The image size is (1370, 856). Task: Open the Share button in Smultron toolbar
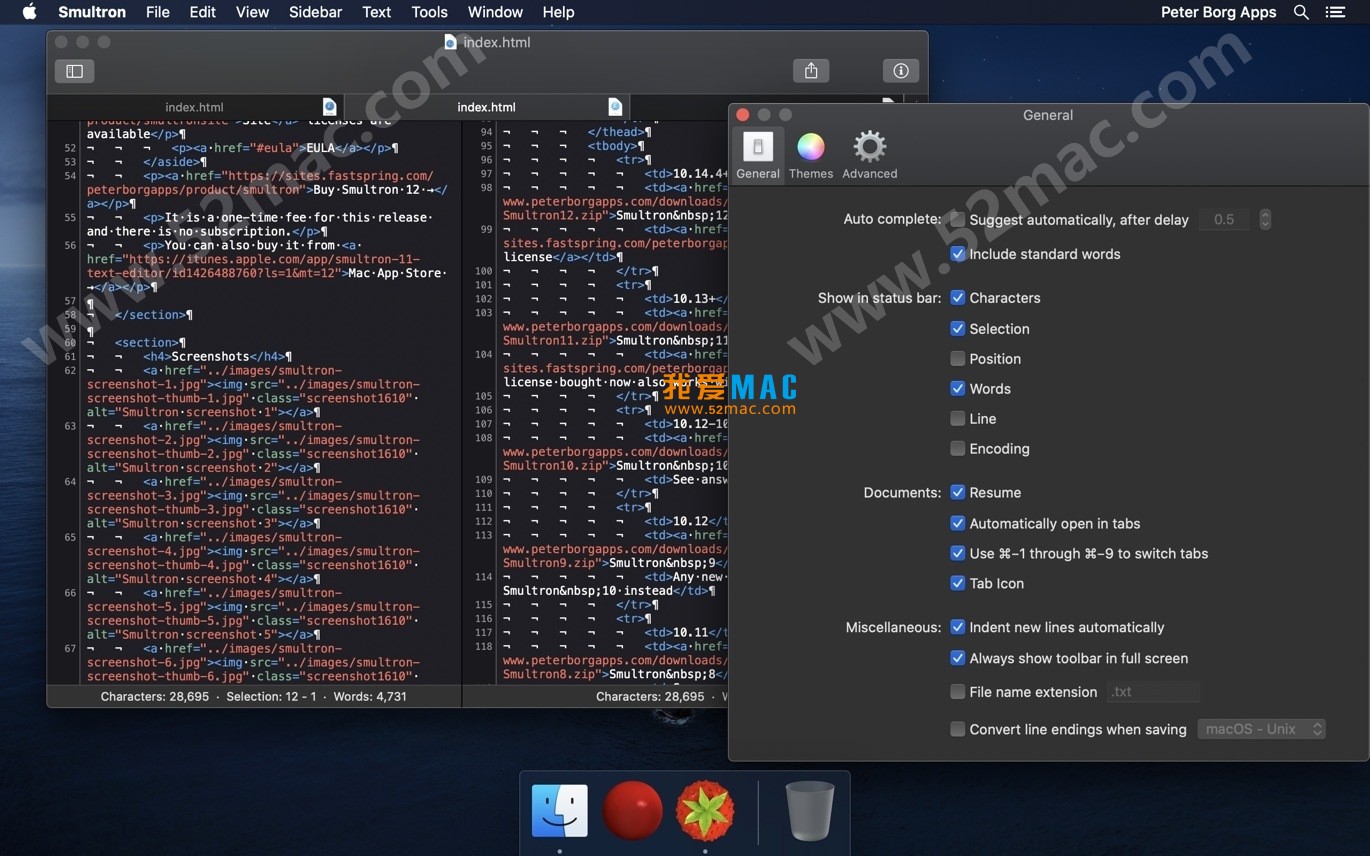(811, 71)
